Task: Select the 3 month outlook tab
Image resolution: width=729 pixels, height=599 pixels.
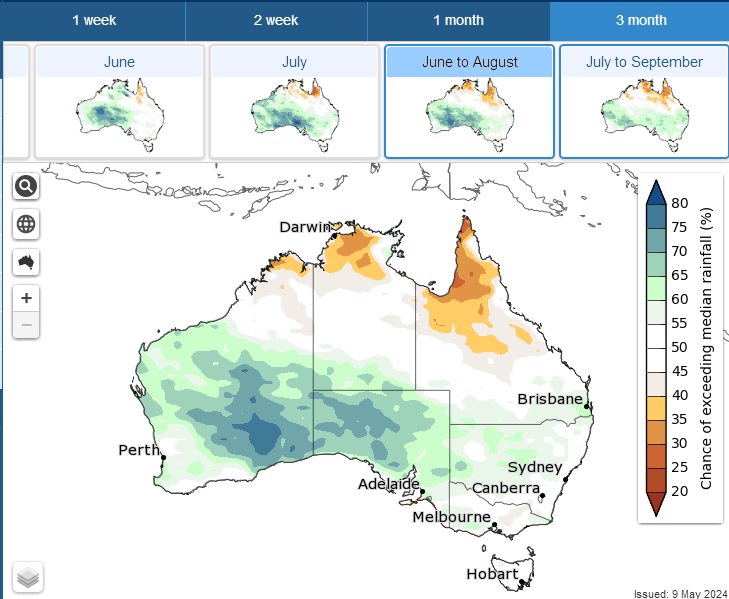Action: tap(641, 20)
